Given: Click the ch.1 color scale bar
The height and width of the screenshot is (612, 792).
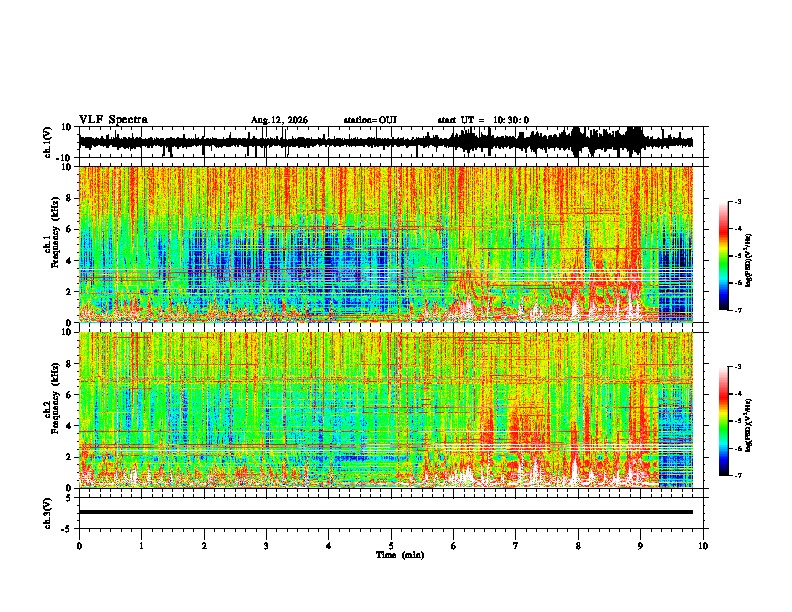Looking at the screenshot, I should point(724,256).
